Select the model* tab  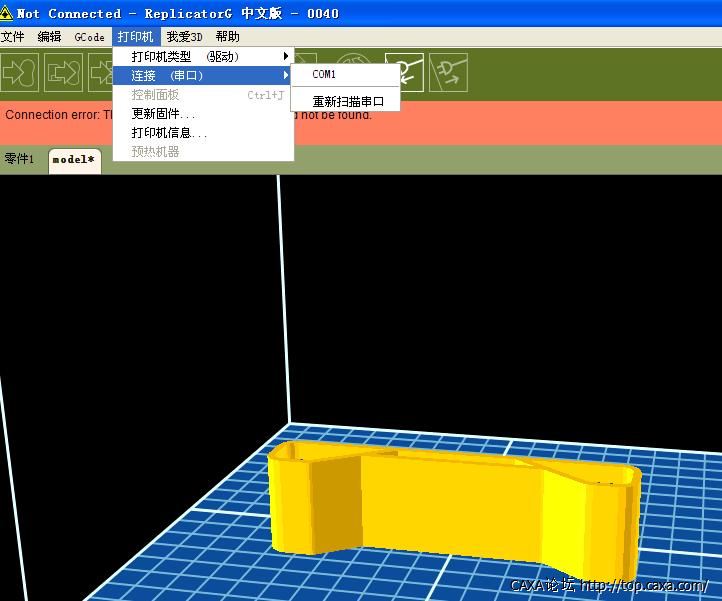click(x=74, y=159)
